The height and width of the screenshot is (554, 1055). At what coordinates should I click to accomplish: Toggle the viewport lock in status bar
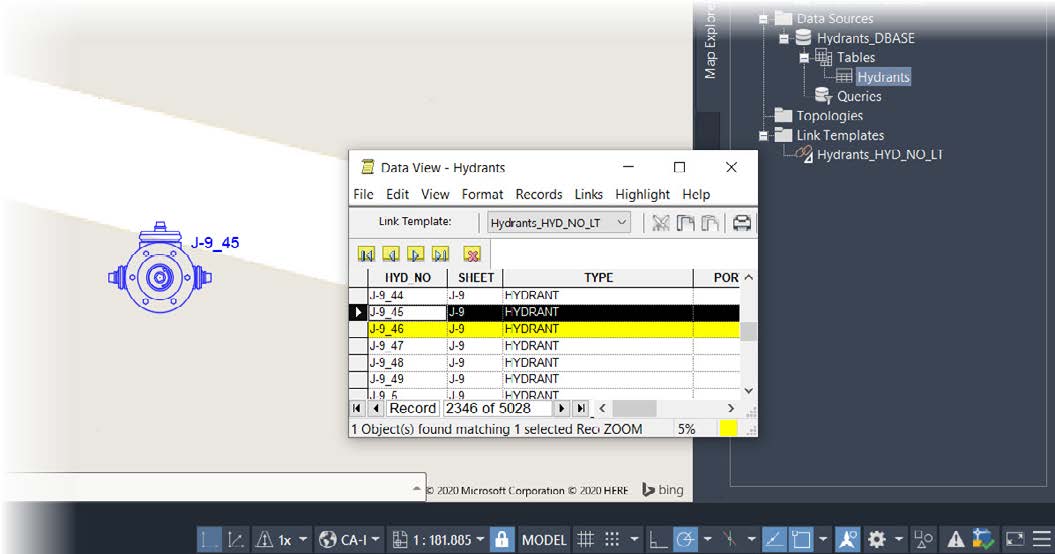click(x=501, y=539)
